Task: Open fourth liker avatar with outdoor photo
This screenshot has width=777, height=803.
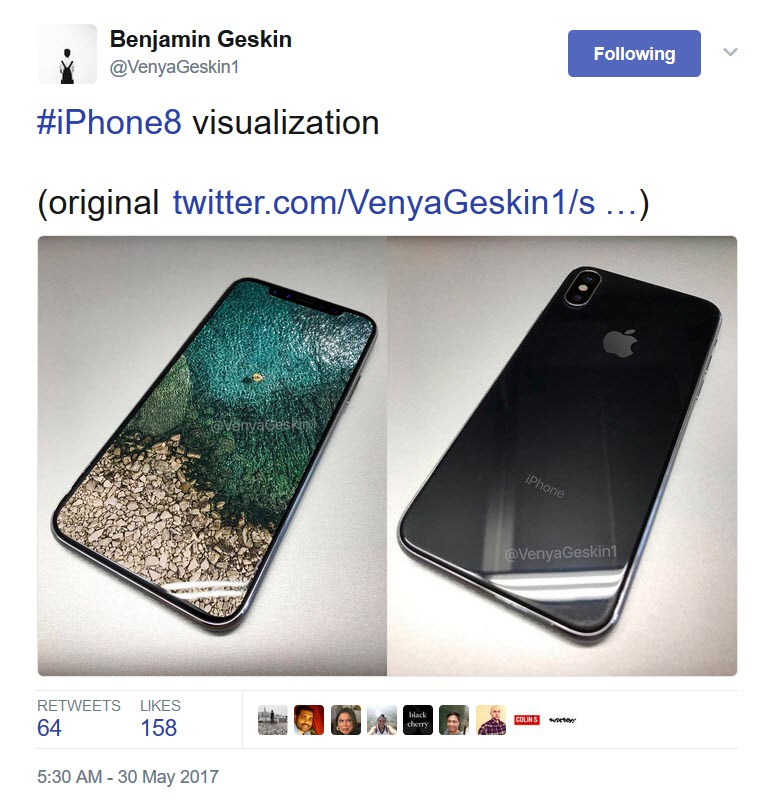Action: [382, 720]
